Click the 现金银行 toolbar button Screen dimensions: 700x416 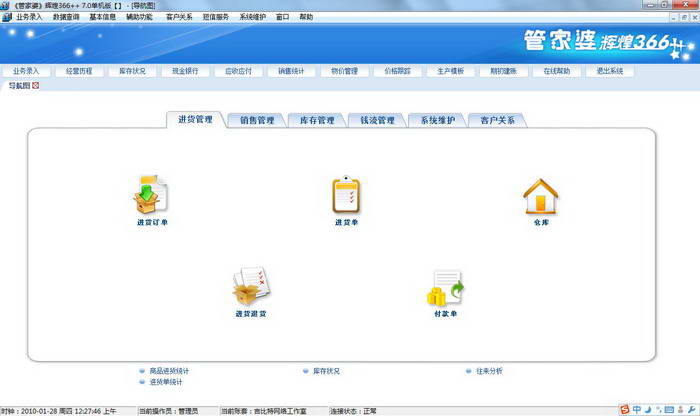185,71
